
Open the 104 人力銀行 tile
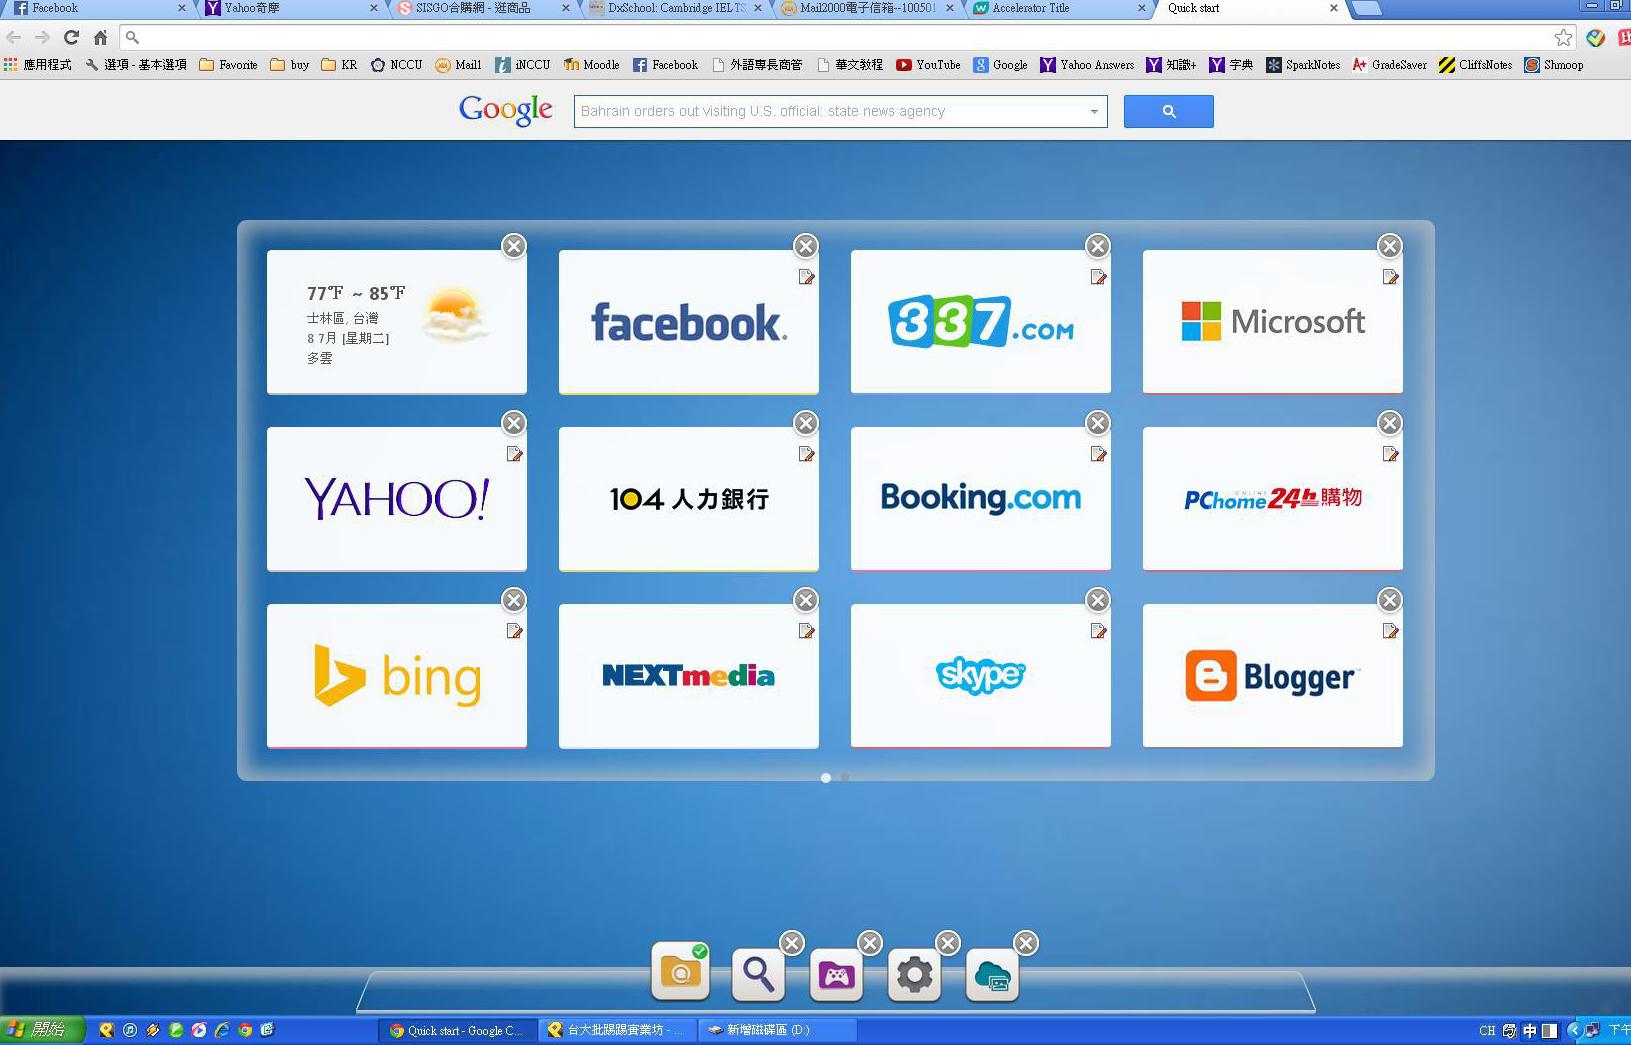(688, 499)
